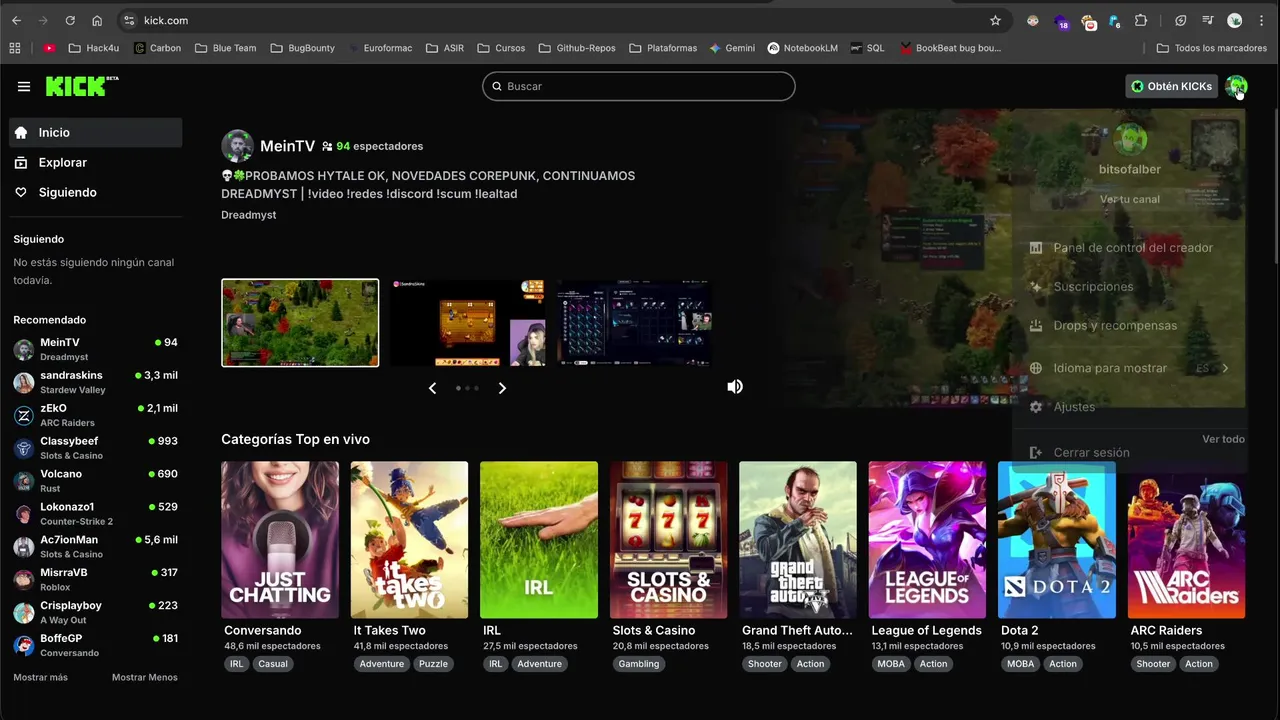The height and width of the screenshot is (720, 1280).
Task: Click BoffeGP avatar in Recomendado
Action: (23, 645)
